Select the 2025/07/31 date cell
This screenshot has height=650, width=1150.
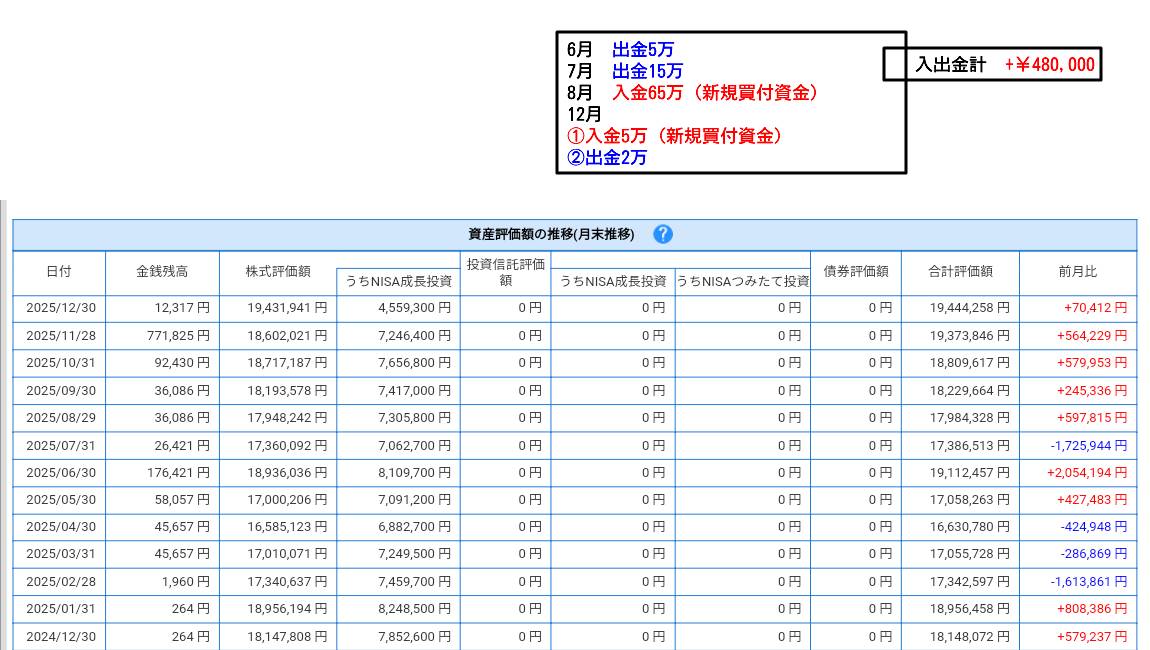[x=60, y=445]
